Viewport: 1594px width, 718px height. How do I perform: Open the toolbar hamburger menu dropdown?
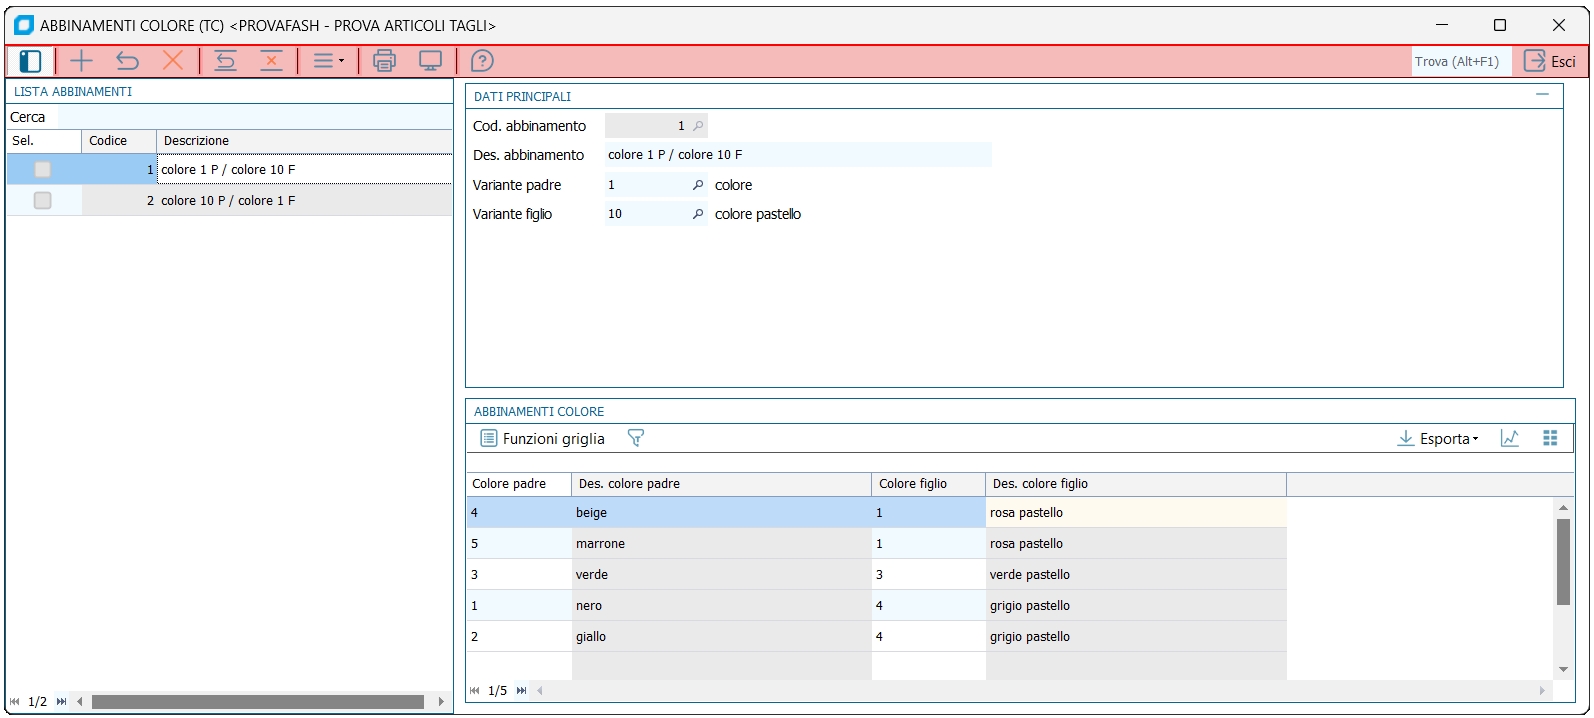[328, 61]
